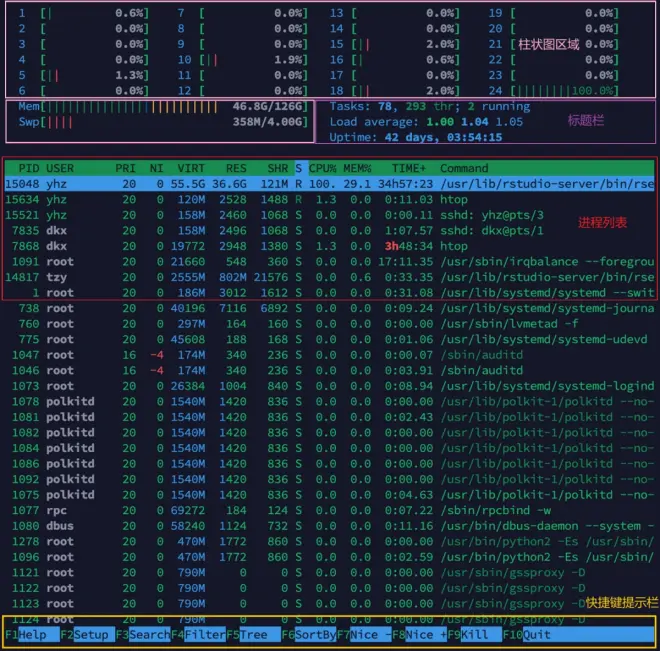Select process 15521 sshd yhz@pts/3
Image resolution: width=660 pixels, height=651 pixels.
coord(330,215)
